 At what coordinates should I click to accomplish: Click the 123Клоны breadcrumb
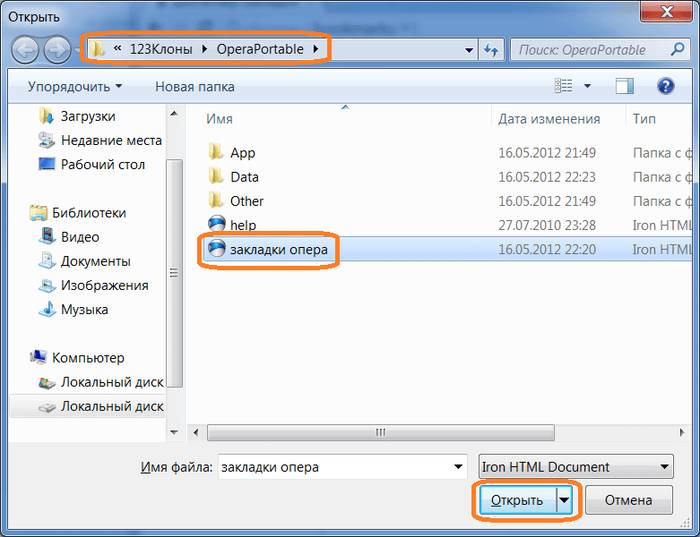(161, 49)
